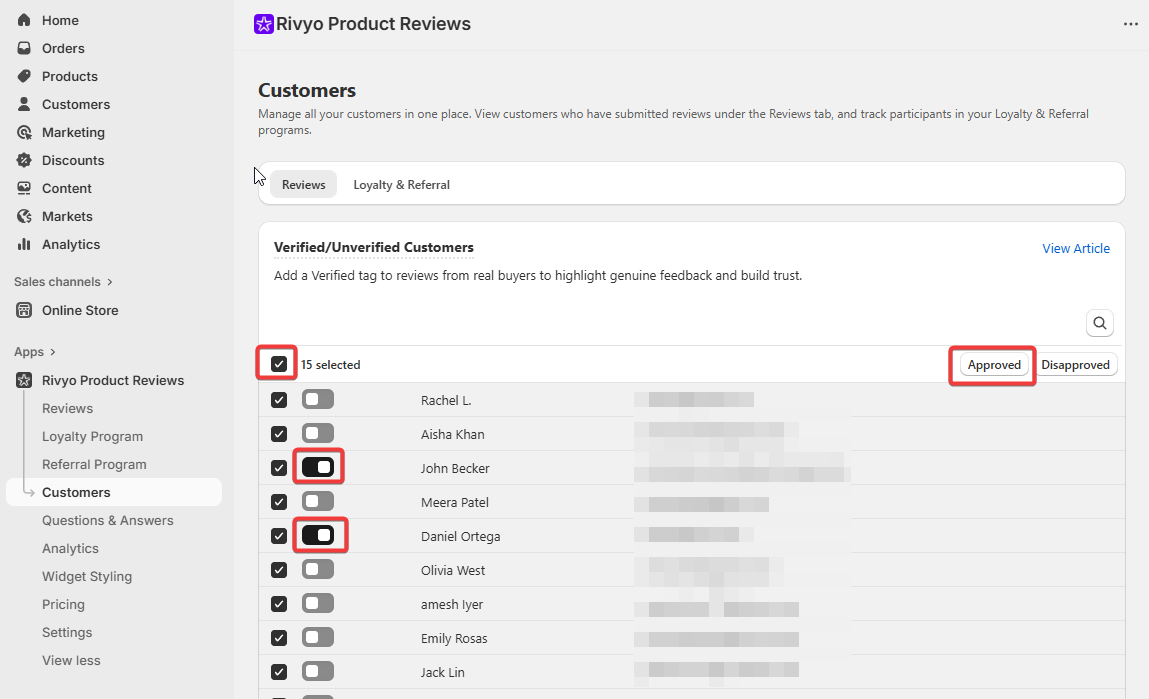Uncheck the checkbox for Emily Rosas

pyautogui.click(x=278, y=638)
